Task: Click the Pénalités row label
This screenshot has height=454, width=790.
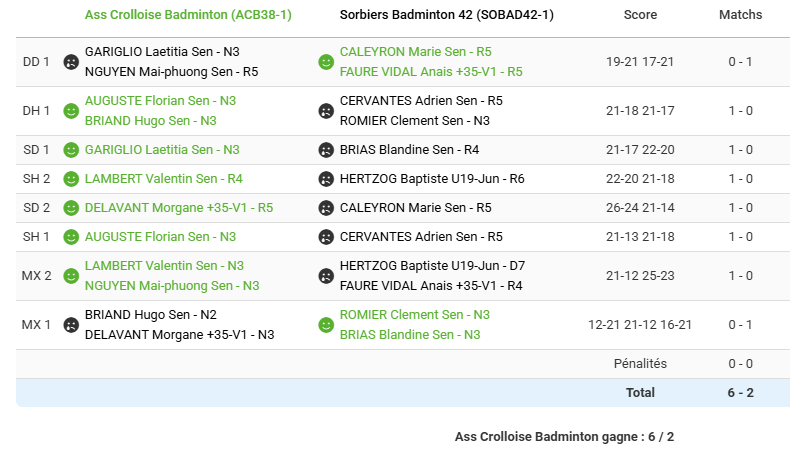Action: pos(640,364)
